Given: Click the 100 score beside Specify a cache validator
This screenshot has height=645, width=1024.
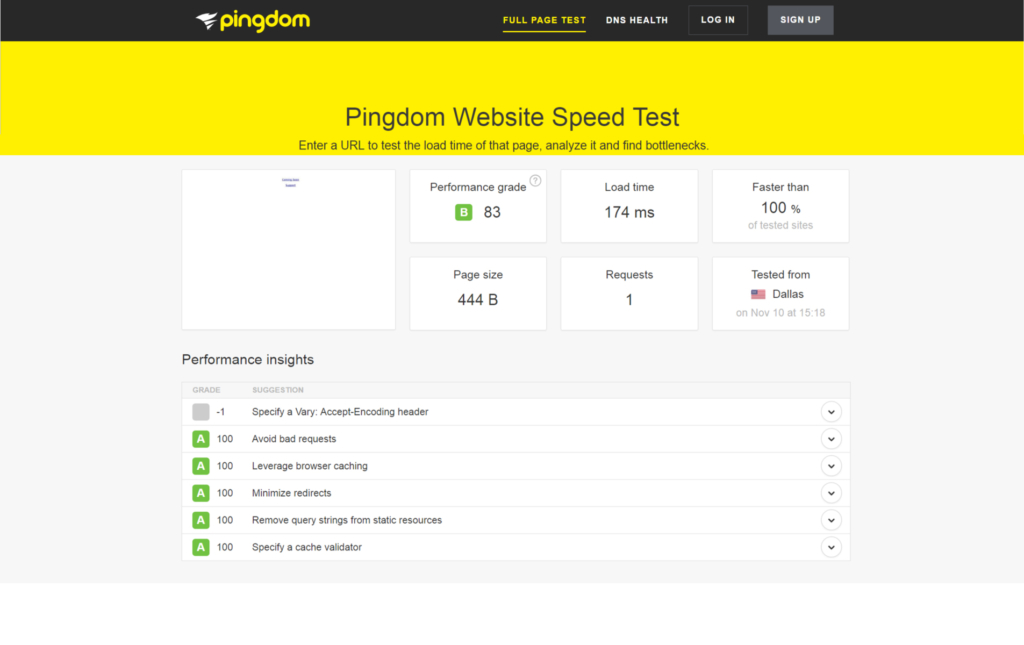Looking at the screenshot, I should [x=225, y=547].
